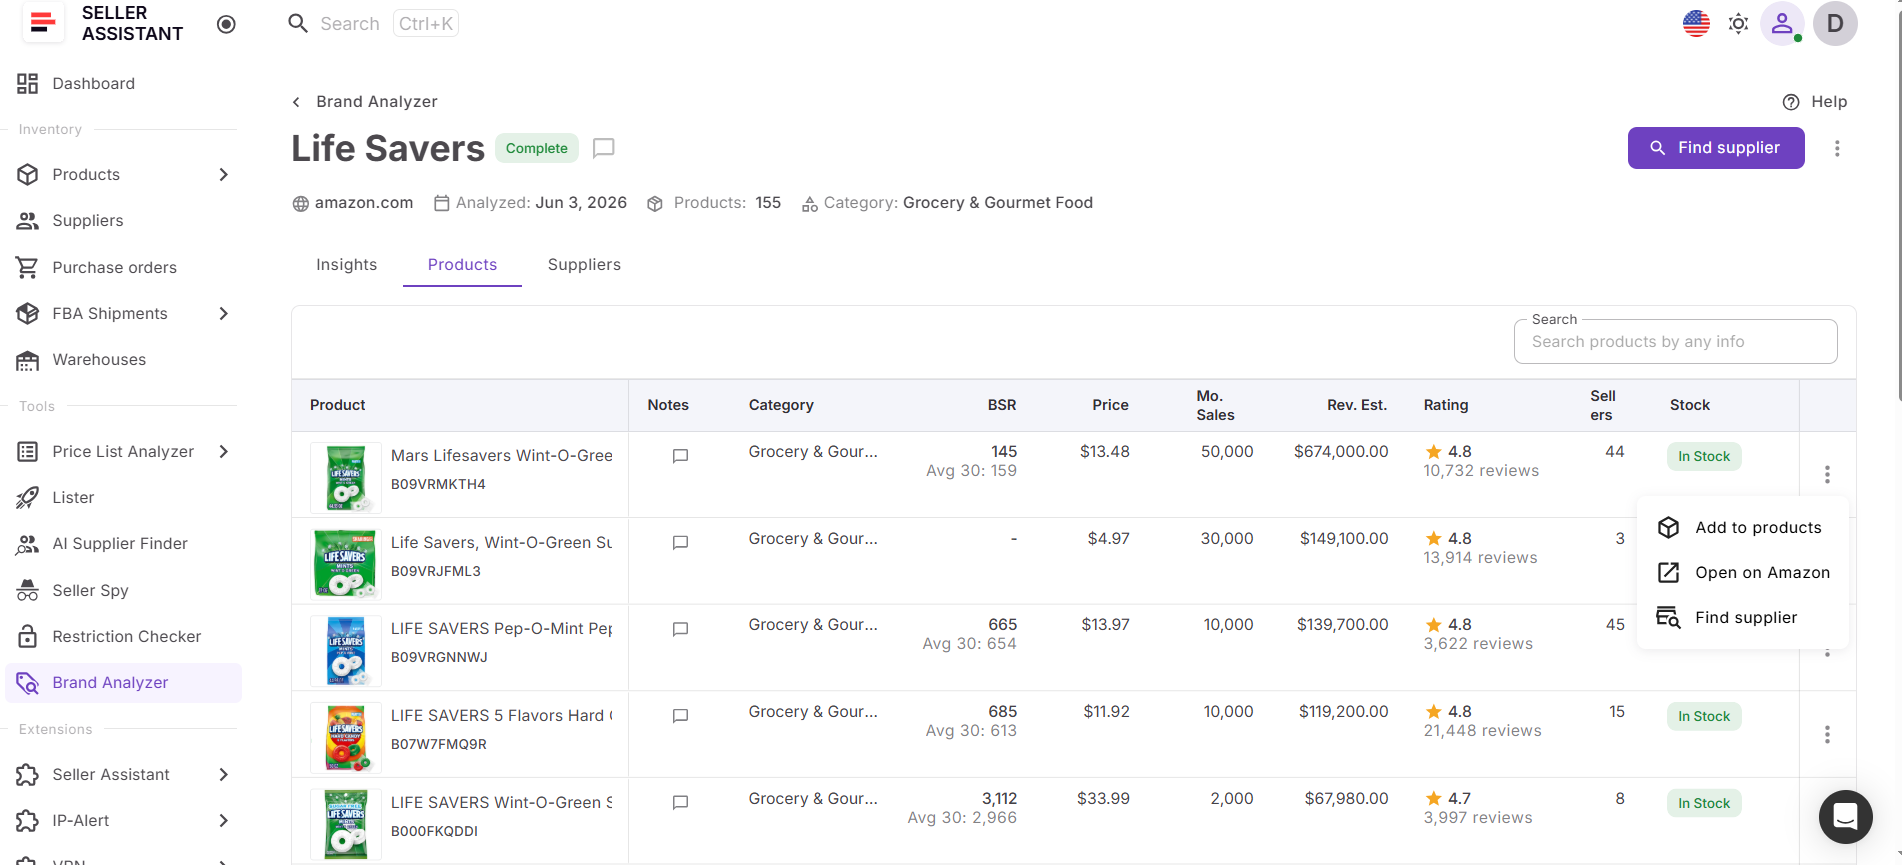
Task: Switch to the Suppliers tab
Action: click(x=584, y=265)
